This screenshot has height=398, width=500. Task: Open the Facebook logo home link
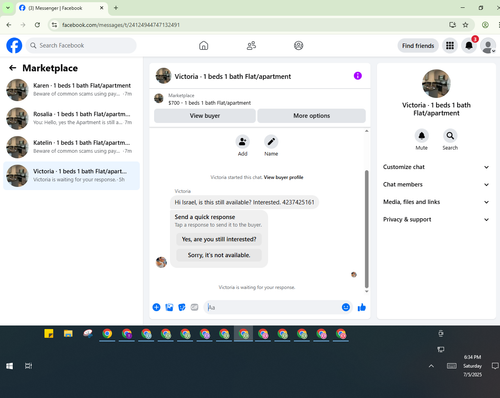[x=14, y=45]
